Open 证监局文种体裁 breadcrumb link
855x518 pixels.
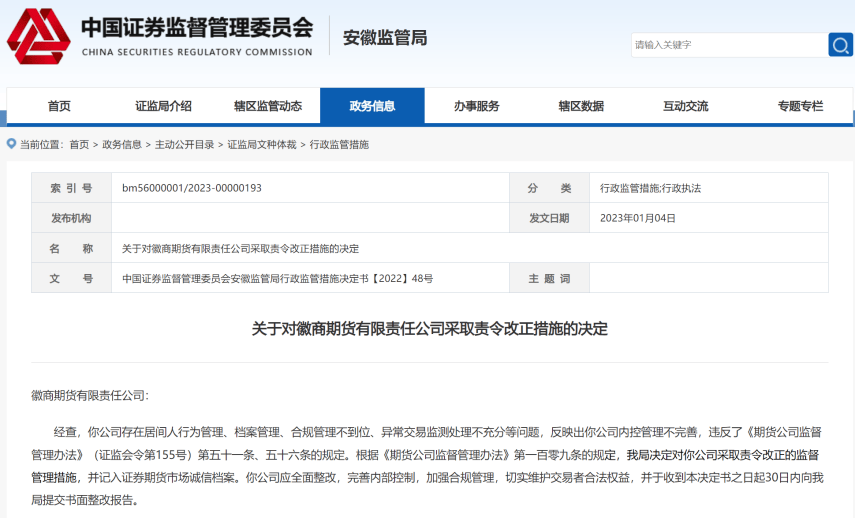click(x=262, y=145)
